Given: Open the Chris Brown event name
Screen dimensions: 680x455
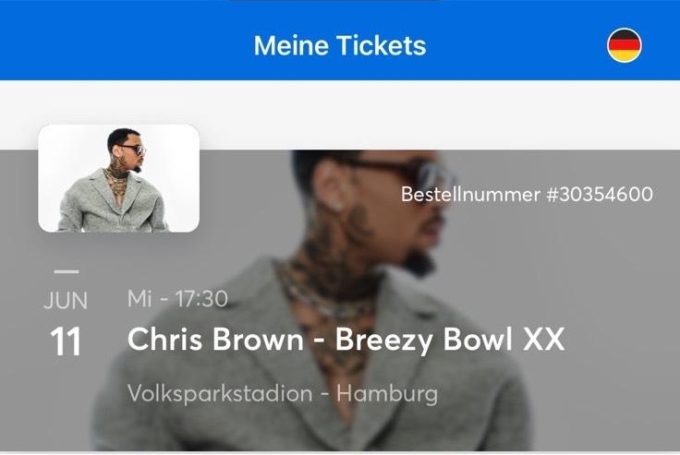Looking at the screenshot, I should pyautogui.click(x=216, y=339).
